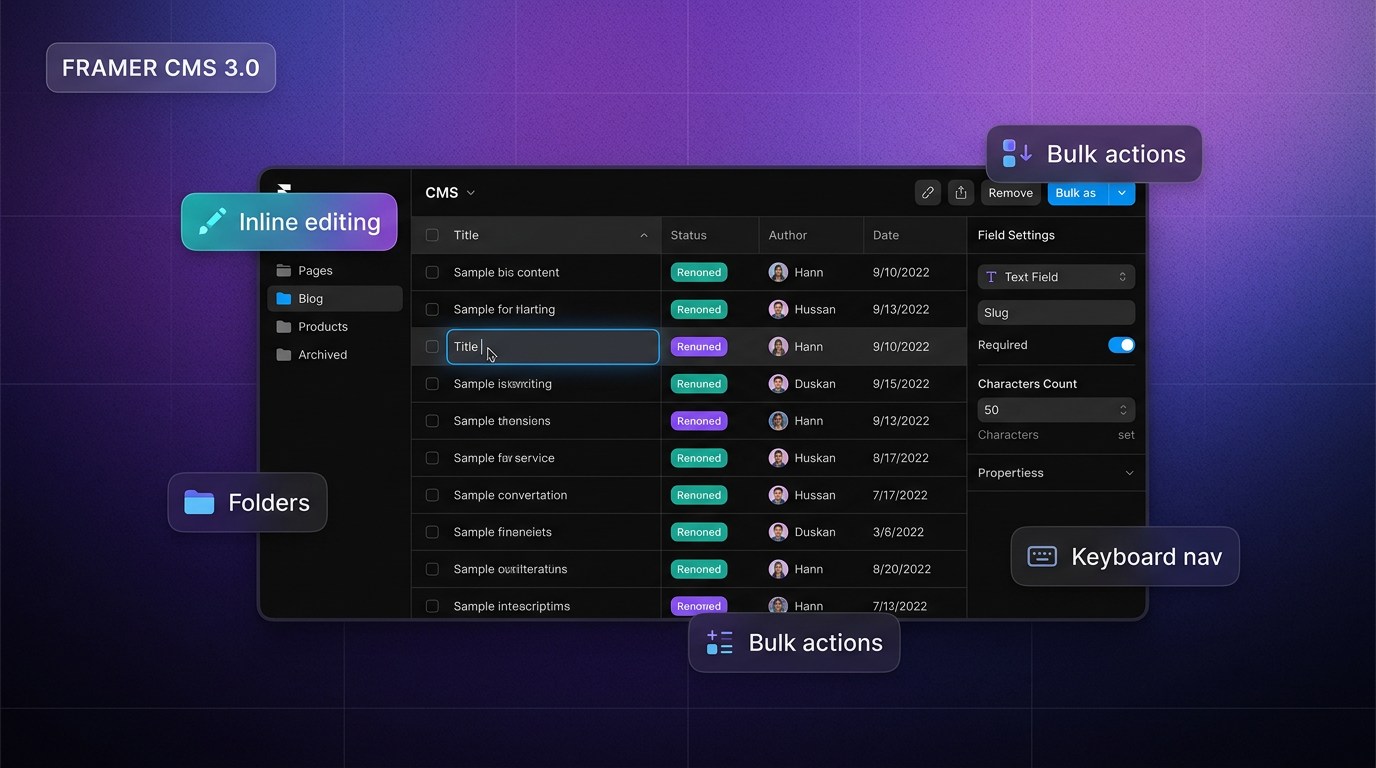Click the purple Renoned badge in the Sample thonsions row
Viewport: 1376px width, 768px height.
point(699,421)
